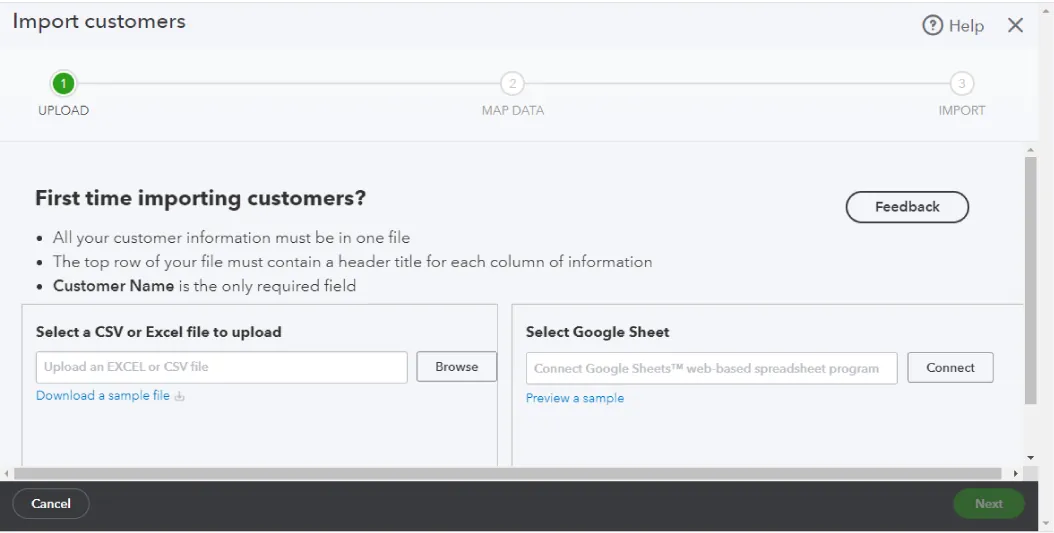Select the step 2 Map Data circle
The image size is (1054, 533).
(x=512, y=84)
